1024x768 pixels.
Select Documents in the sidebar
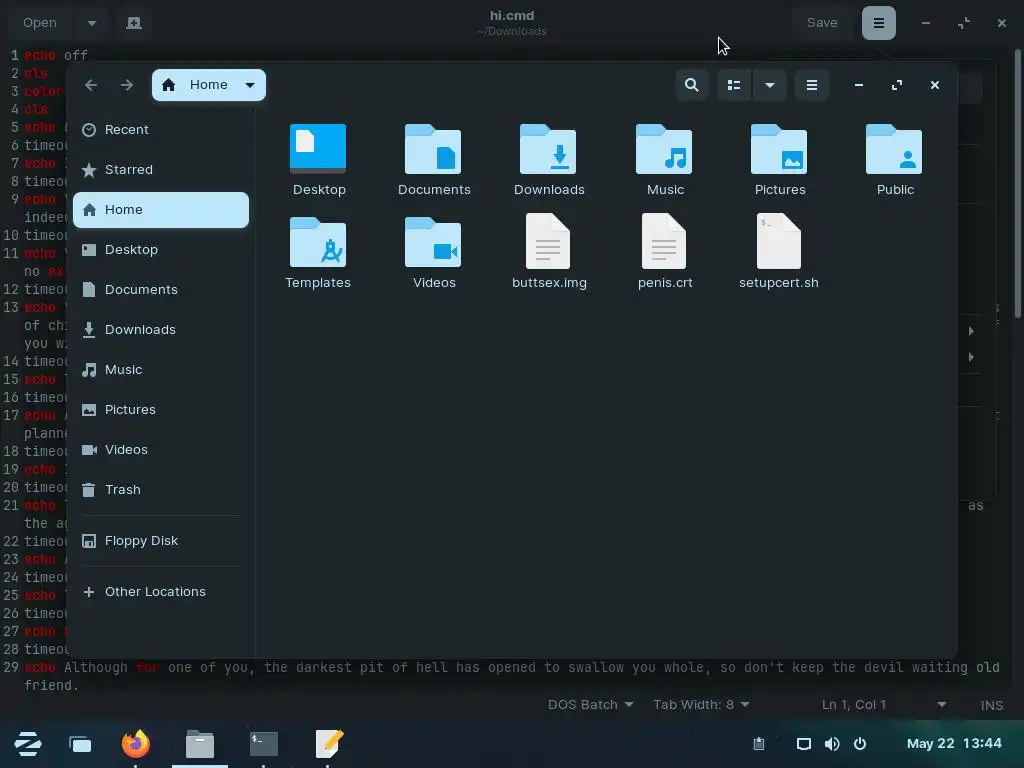click(161, 289)
